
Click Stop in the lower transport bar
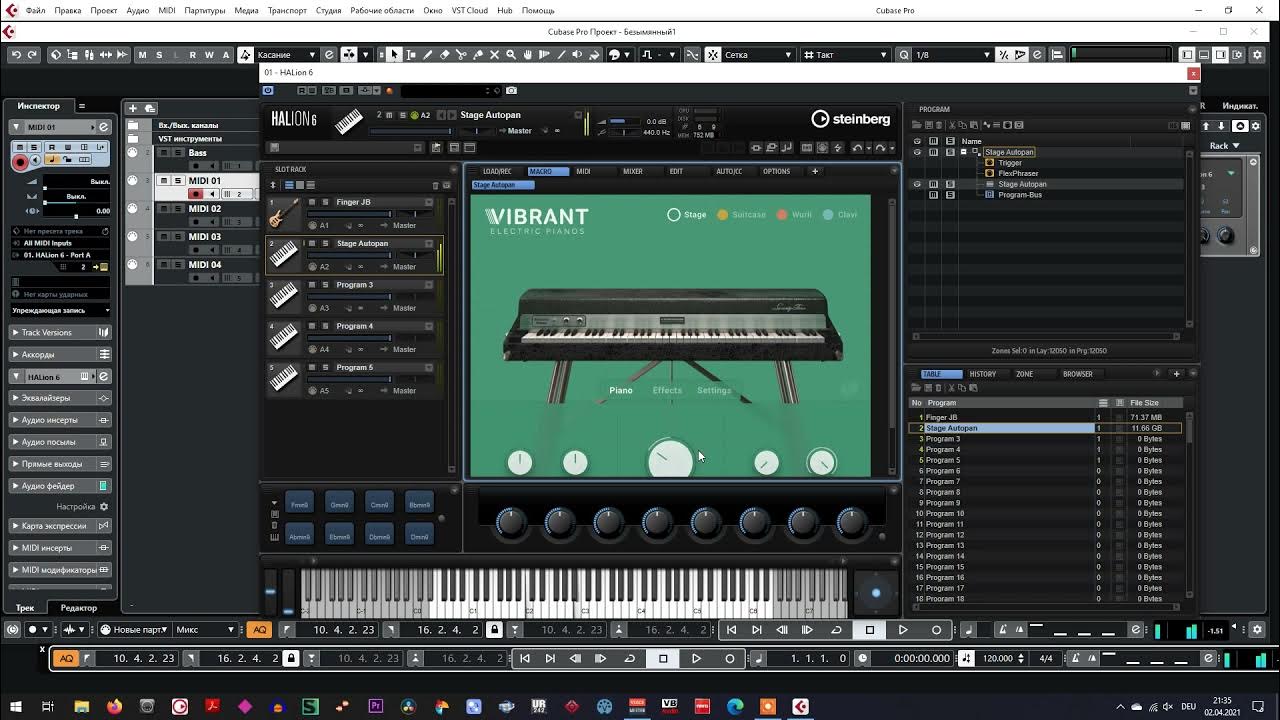tap(663, 658)
